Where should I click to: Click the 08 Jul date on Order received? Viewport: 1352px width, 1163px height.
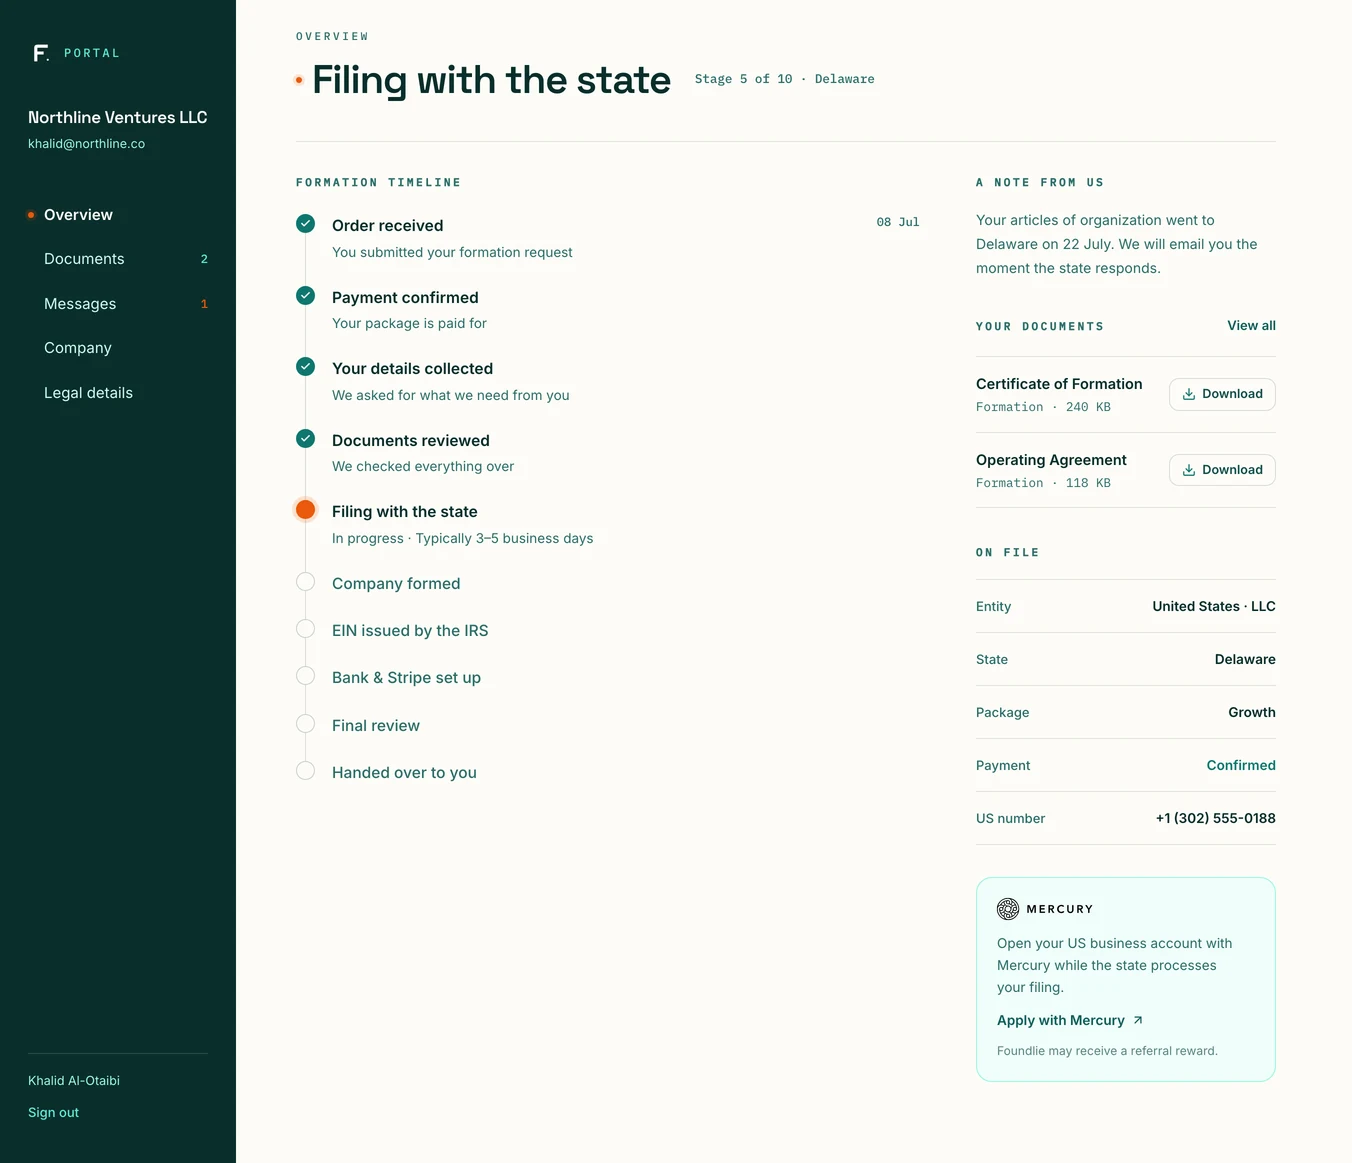(x=898, y=222)
